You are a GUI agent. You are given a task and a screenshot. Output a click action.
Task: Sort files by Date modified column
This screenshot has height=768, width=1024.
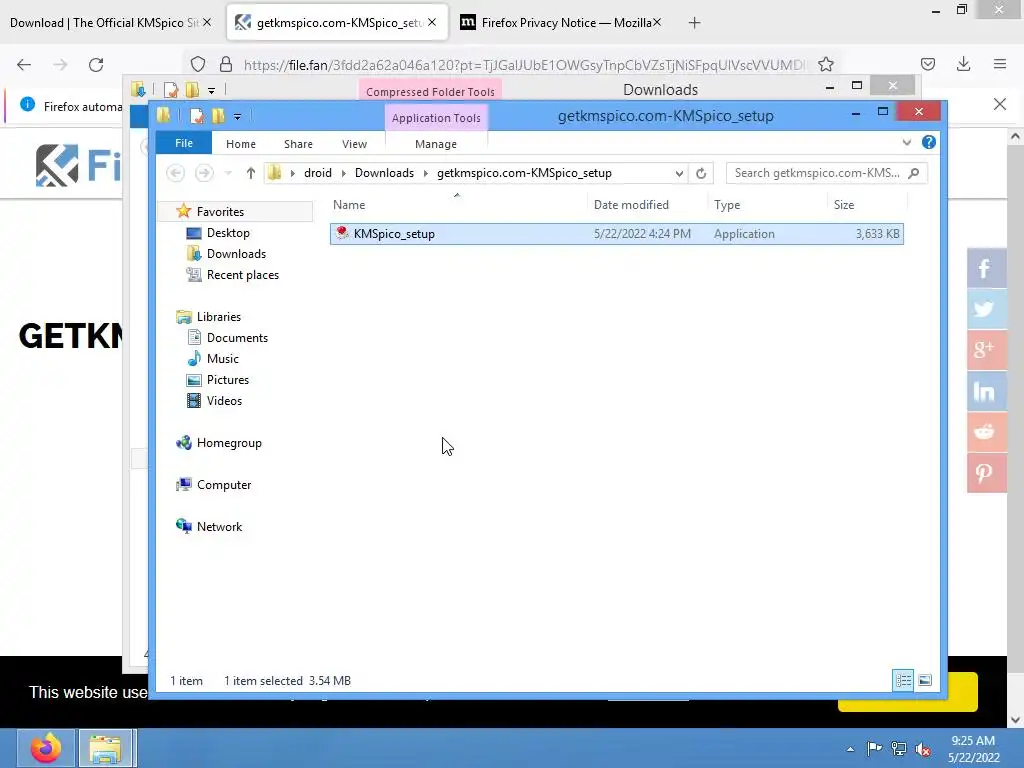tap(631, 205)
